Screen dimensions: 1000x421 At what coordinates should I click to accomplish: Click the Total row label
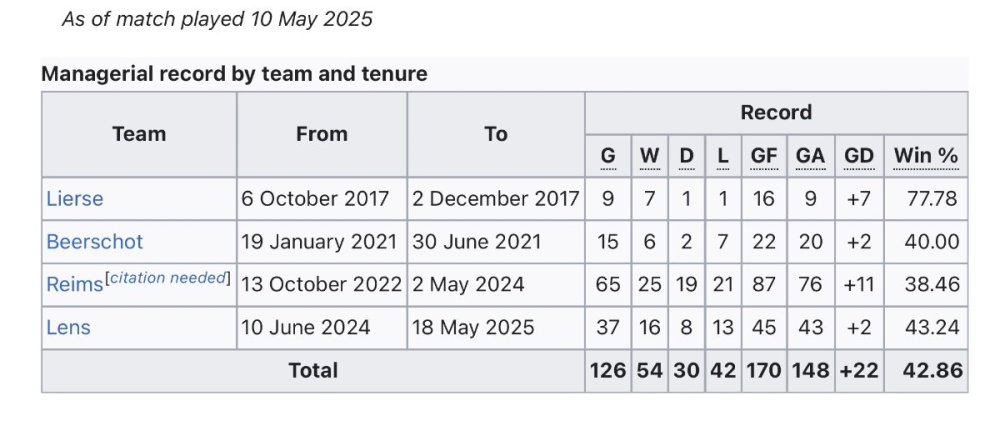point(313,371)
